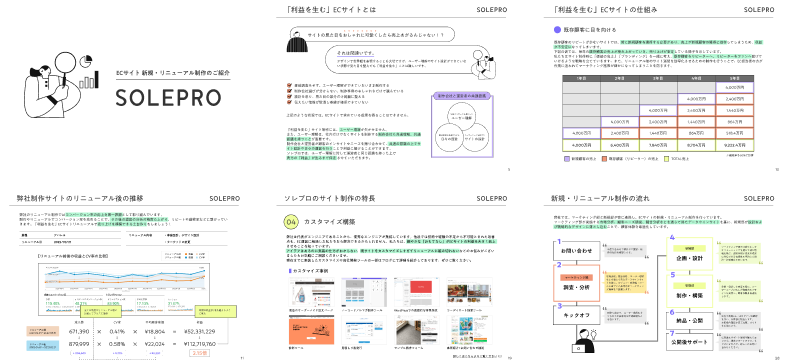Click the value '¥18,804'
Image resolution: width=800 pixels, height=364 pixels.
[154, 332]
